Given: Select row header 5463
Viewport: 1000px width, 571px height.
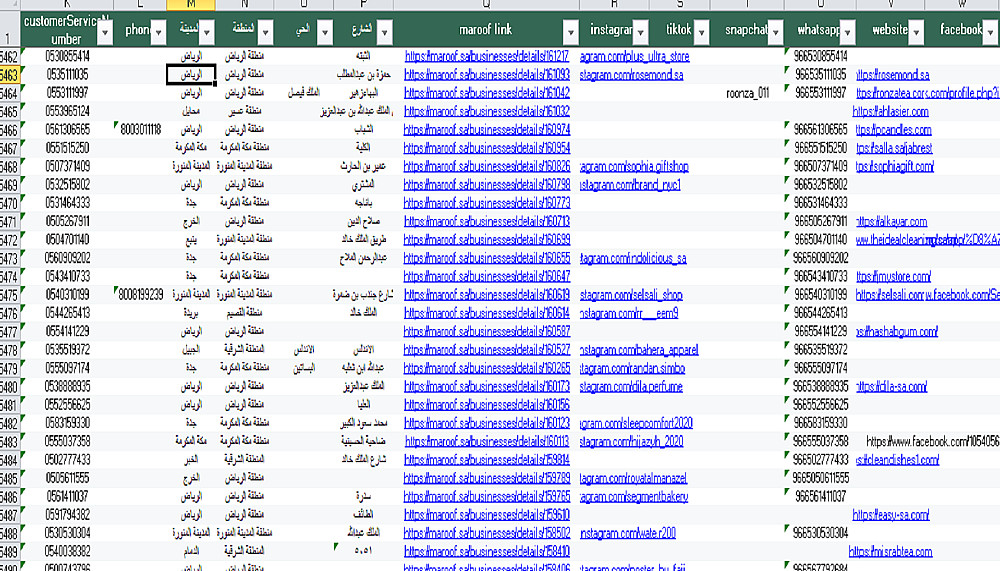Looking at the screenshot, I should coord(10,75).
